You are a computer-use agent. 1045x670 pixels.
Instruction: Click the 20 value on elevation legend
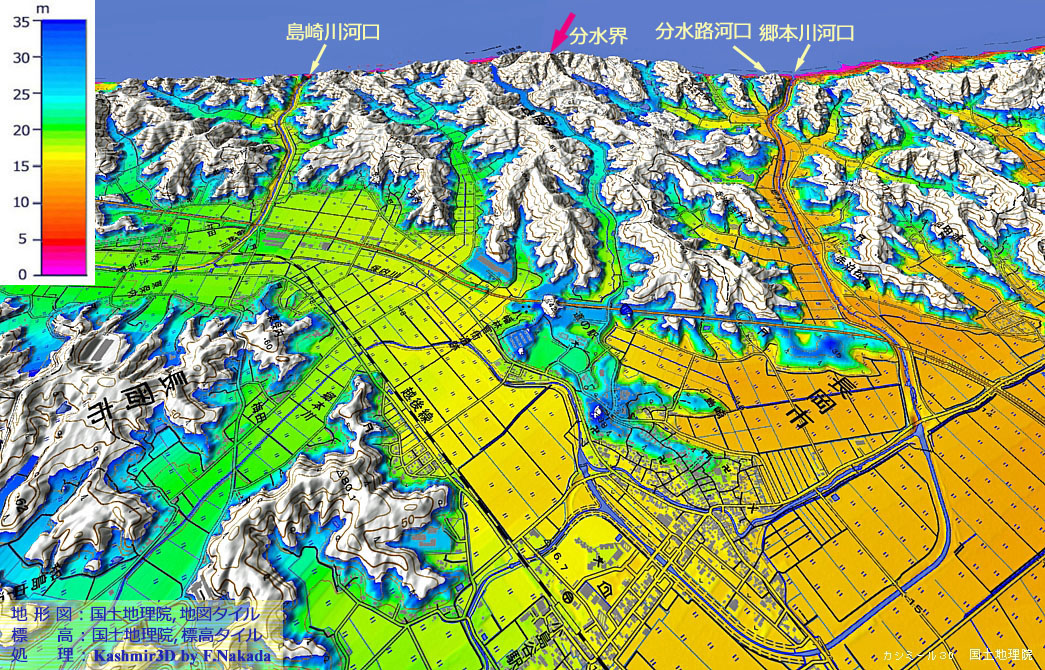coord(21,130)
